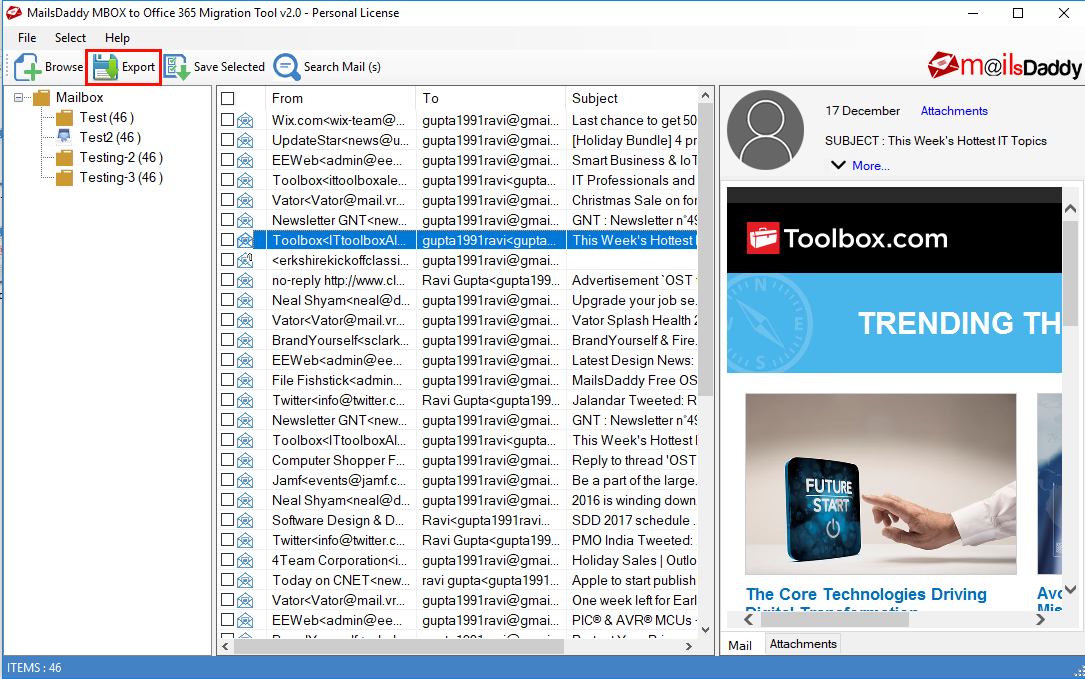The height and width of the screenshot is (679, 1085).
Task: Click the preview pane horizontal scrollbar thumb
Action: coord(835,620)
